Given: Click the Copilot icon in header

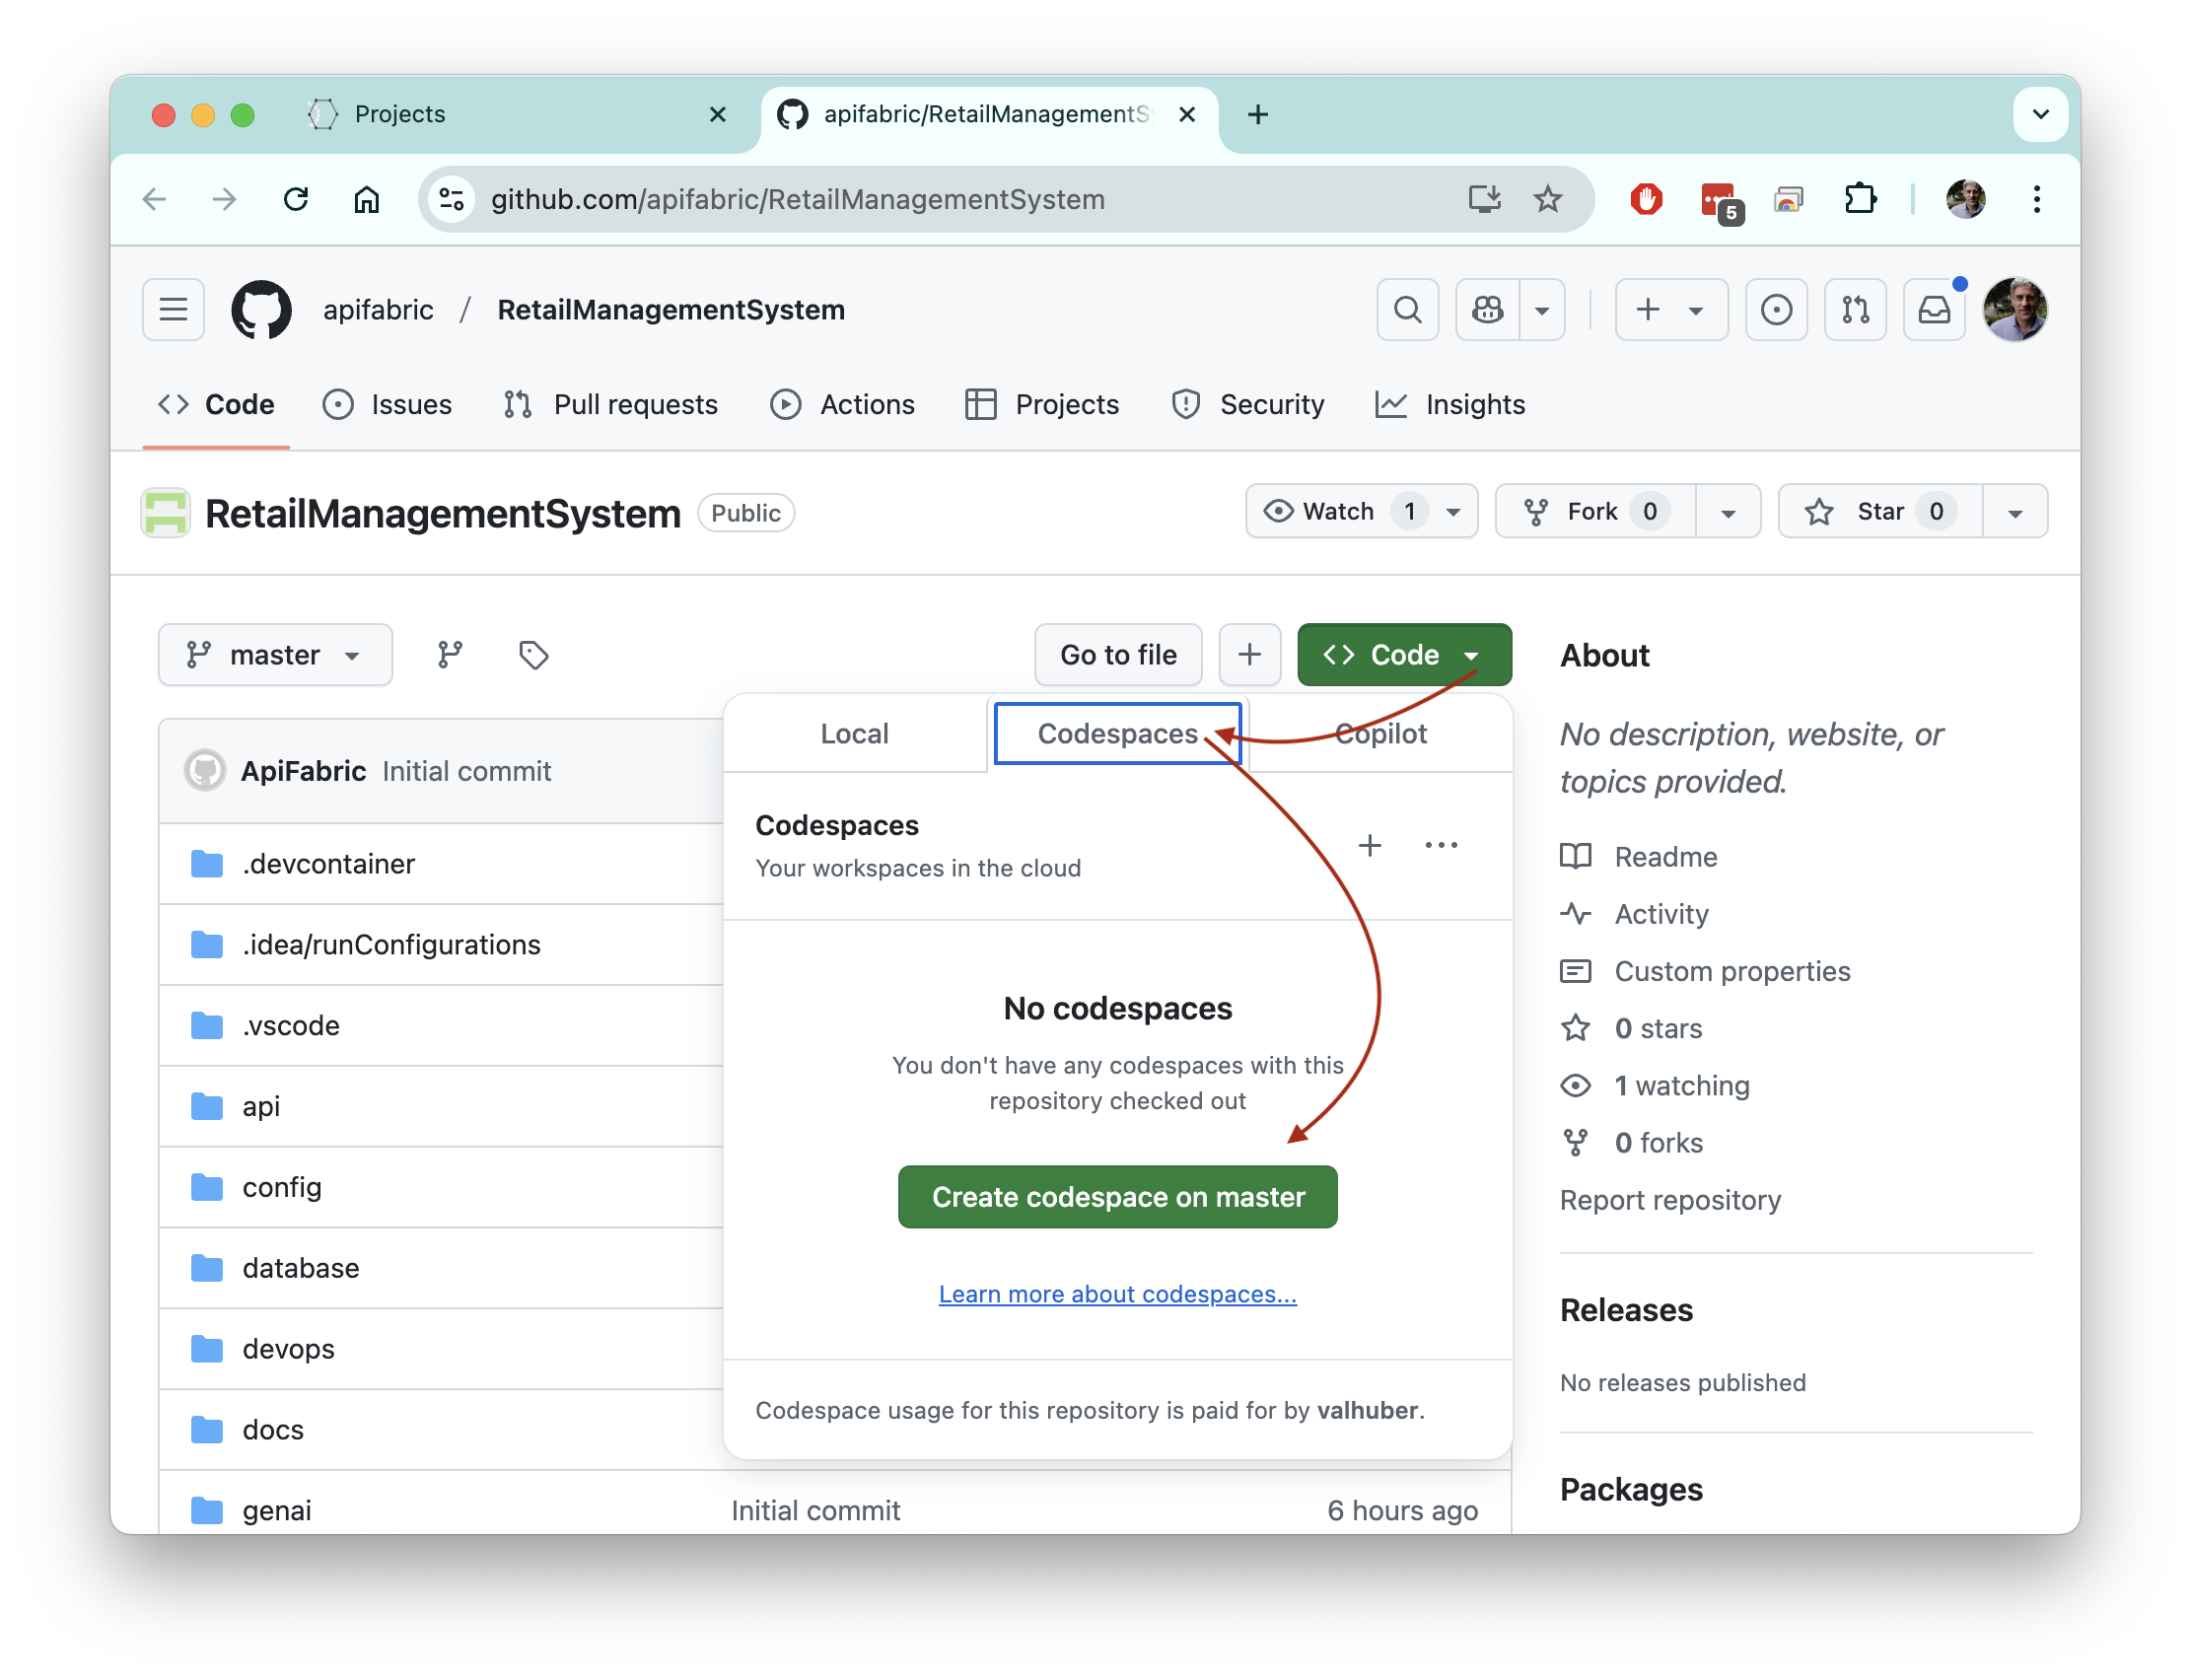Looking at the screenshot, I should pyautogui.click(x=1487, y=310).
